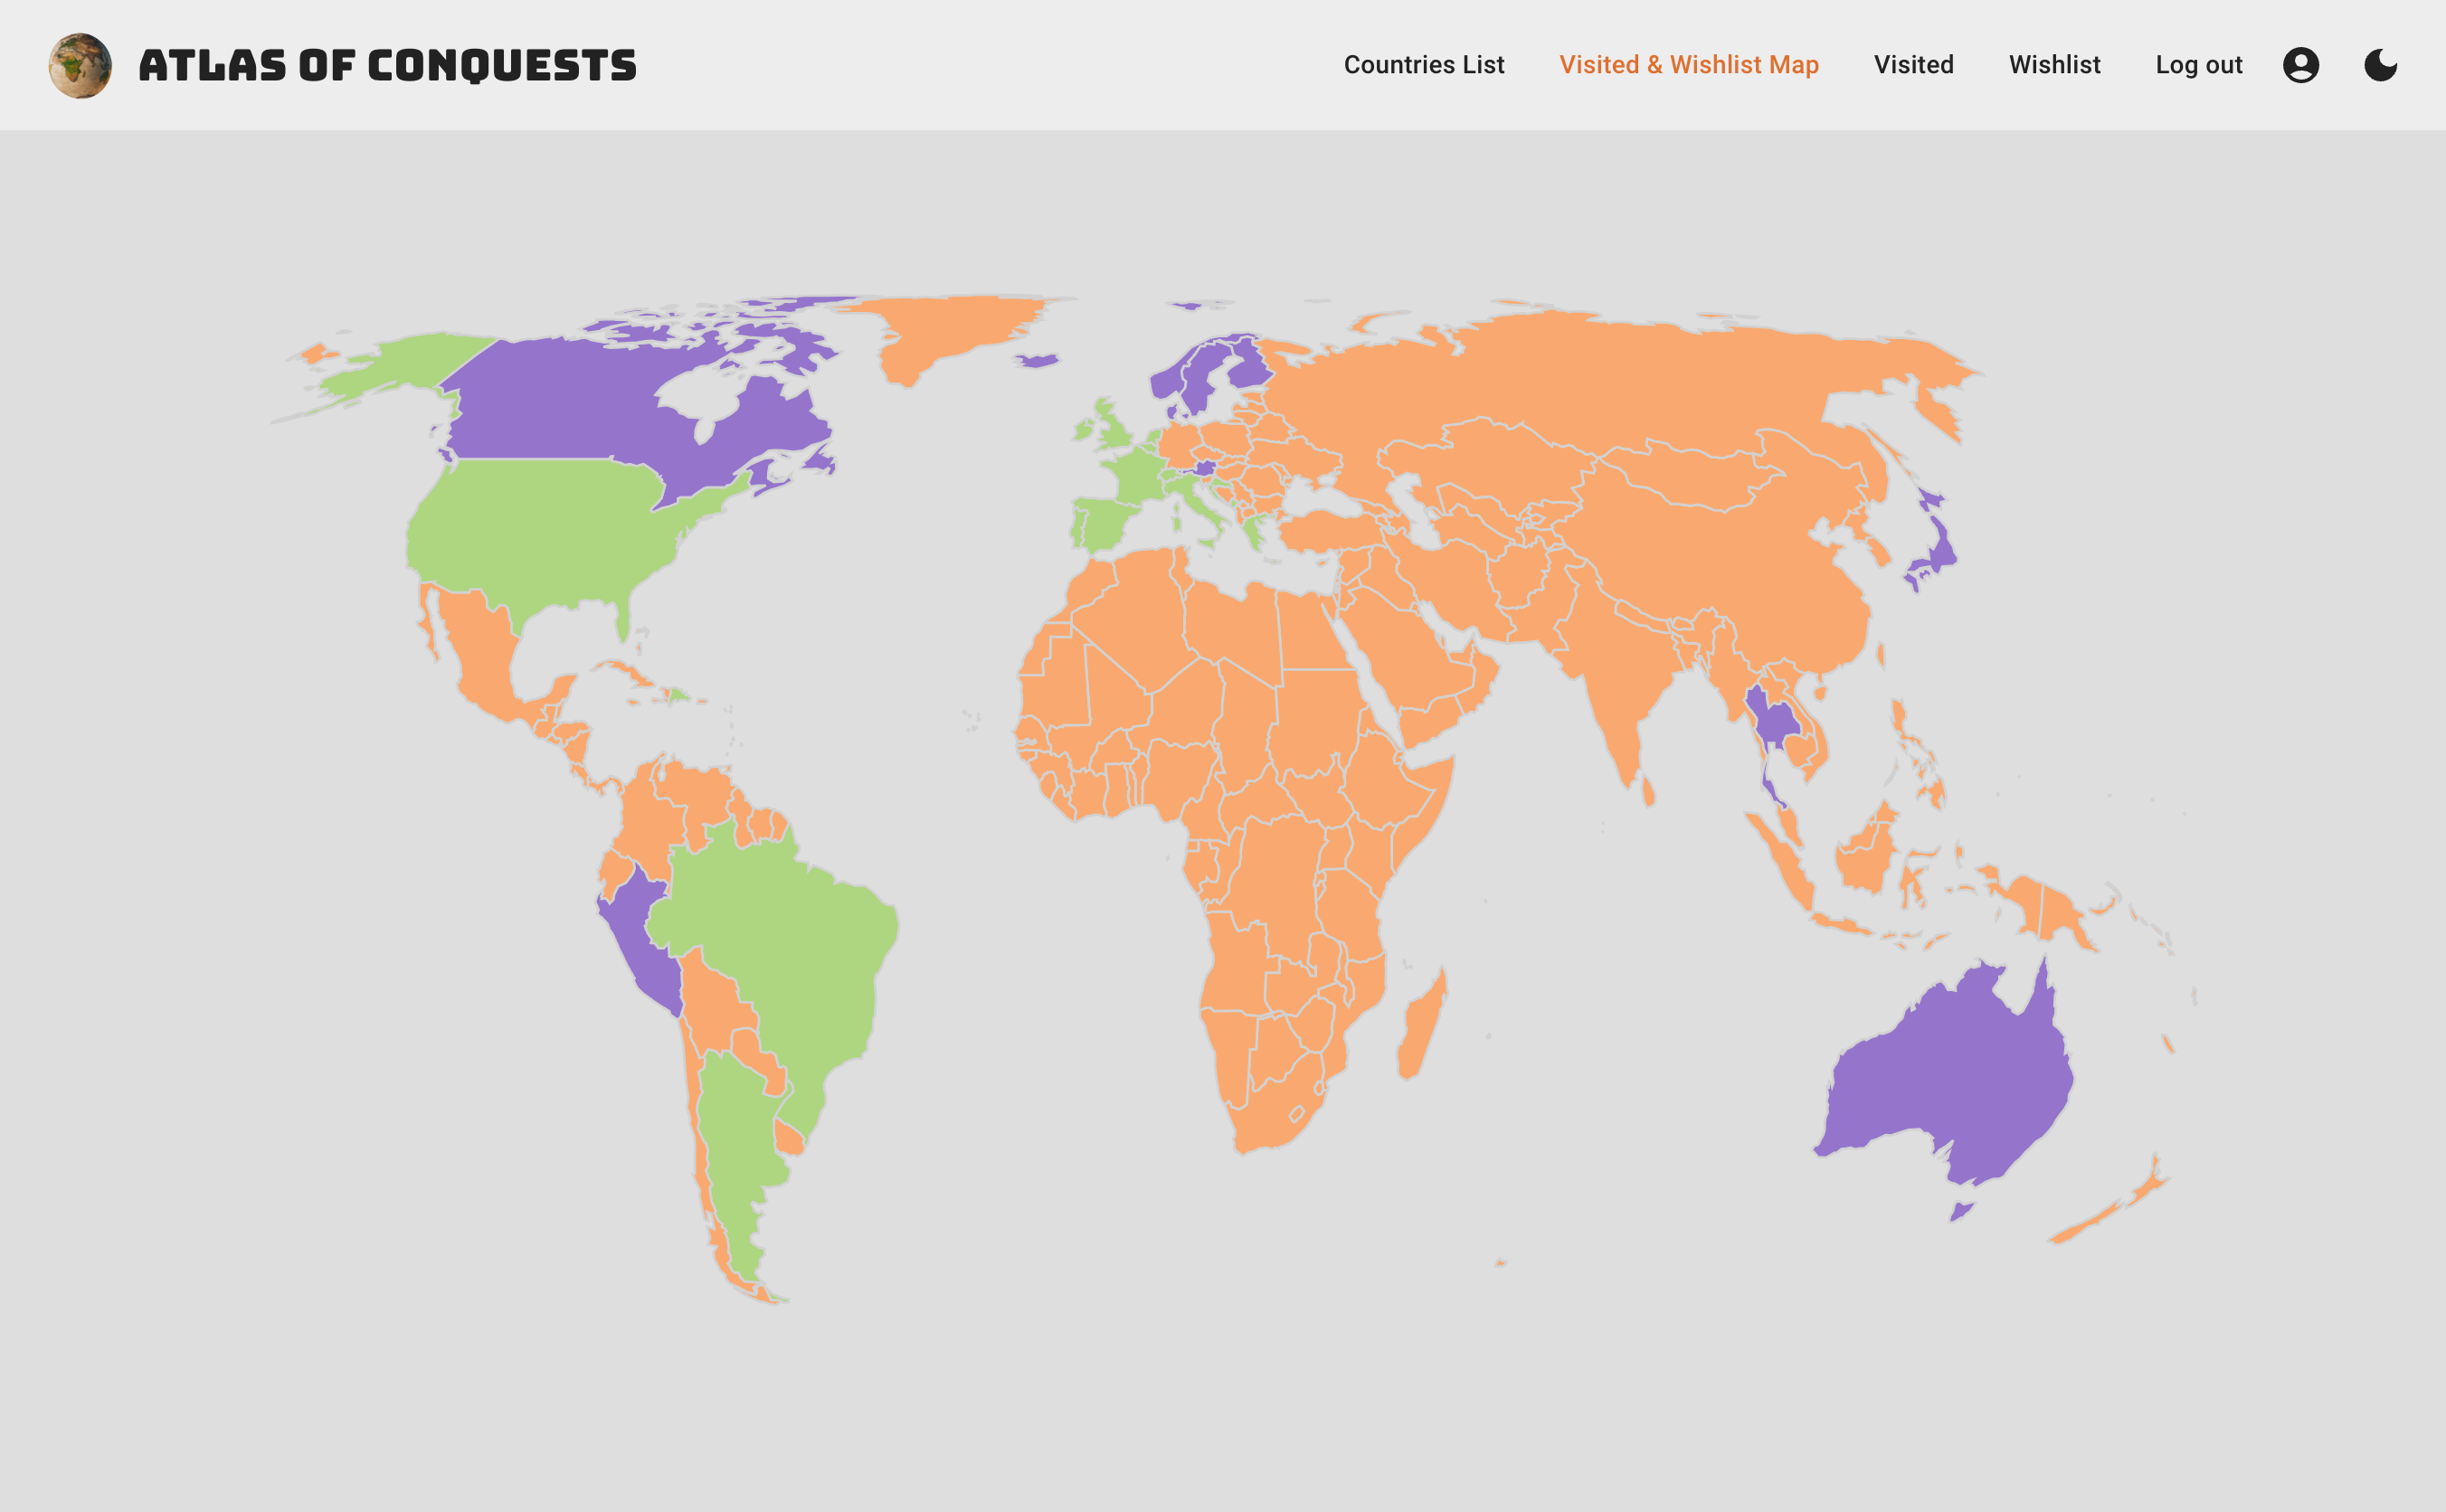Toggle dark mode moon icon

click(2380, 65)
